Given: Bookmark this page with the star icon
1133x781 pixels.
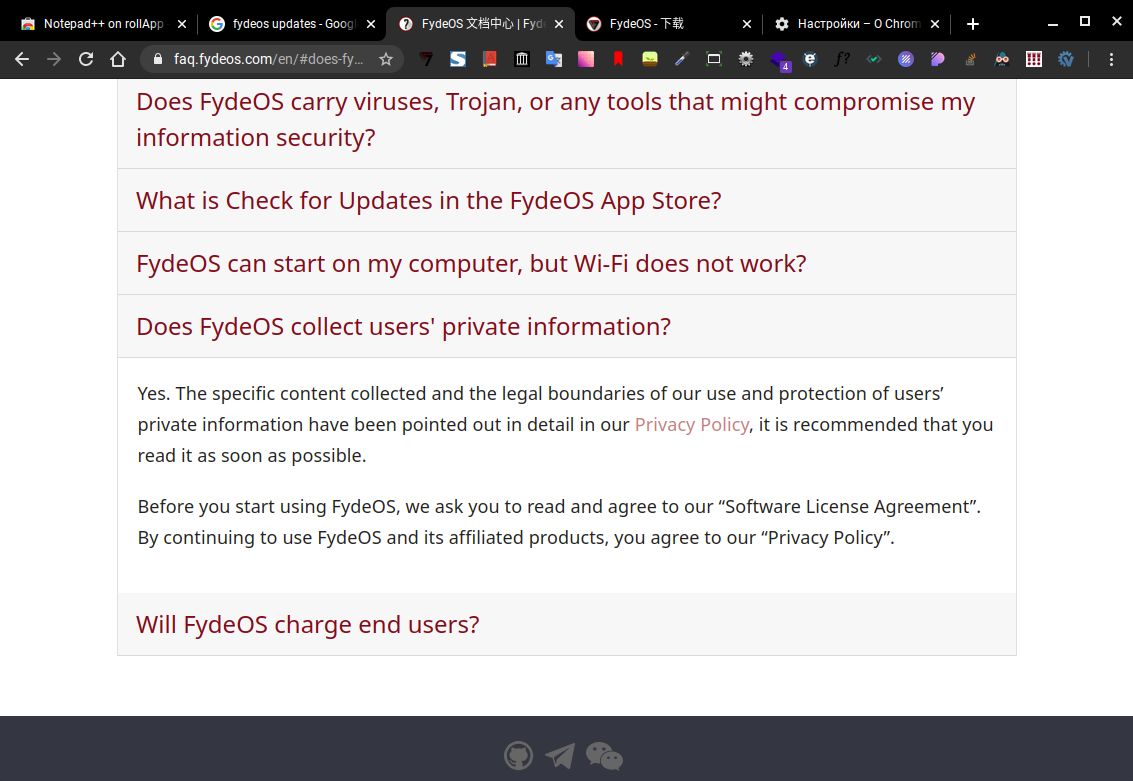Looking at the screenshot, I should tap(386, 59).
